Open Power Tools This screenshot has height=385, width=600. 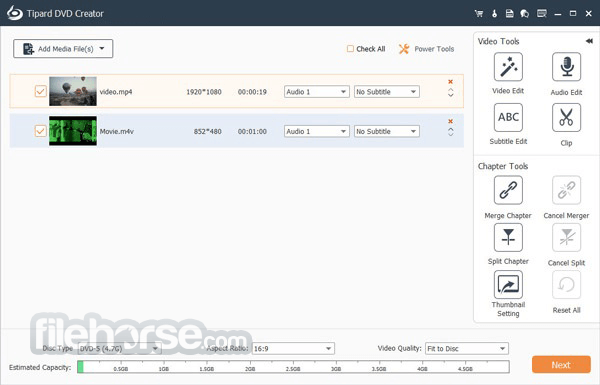(x=426, y=49)
